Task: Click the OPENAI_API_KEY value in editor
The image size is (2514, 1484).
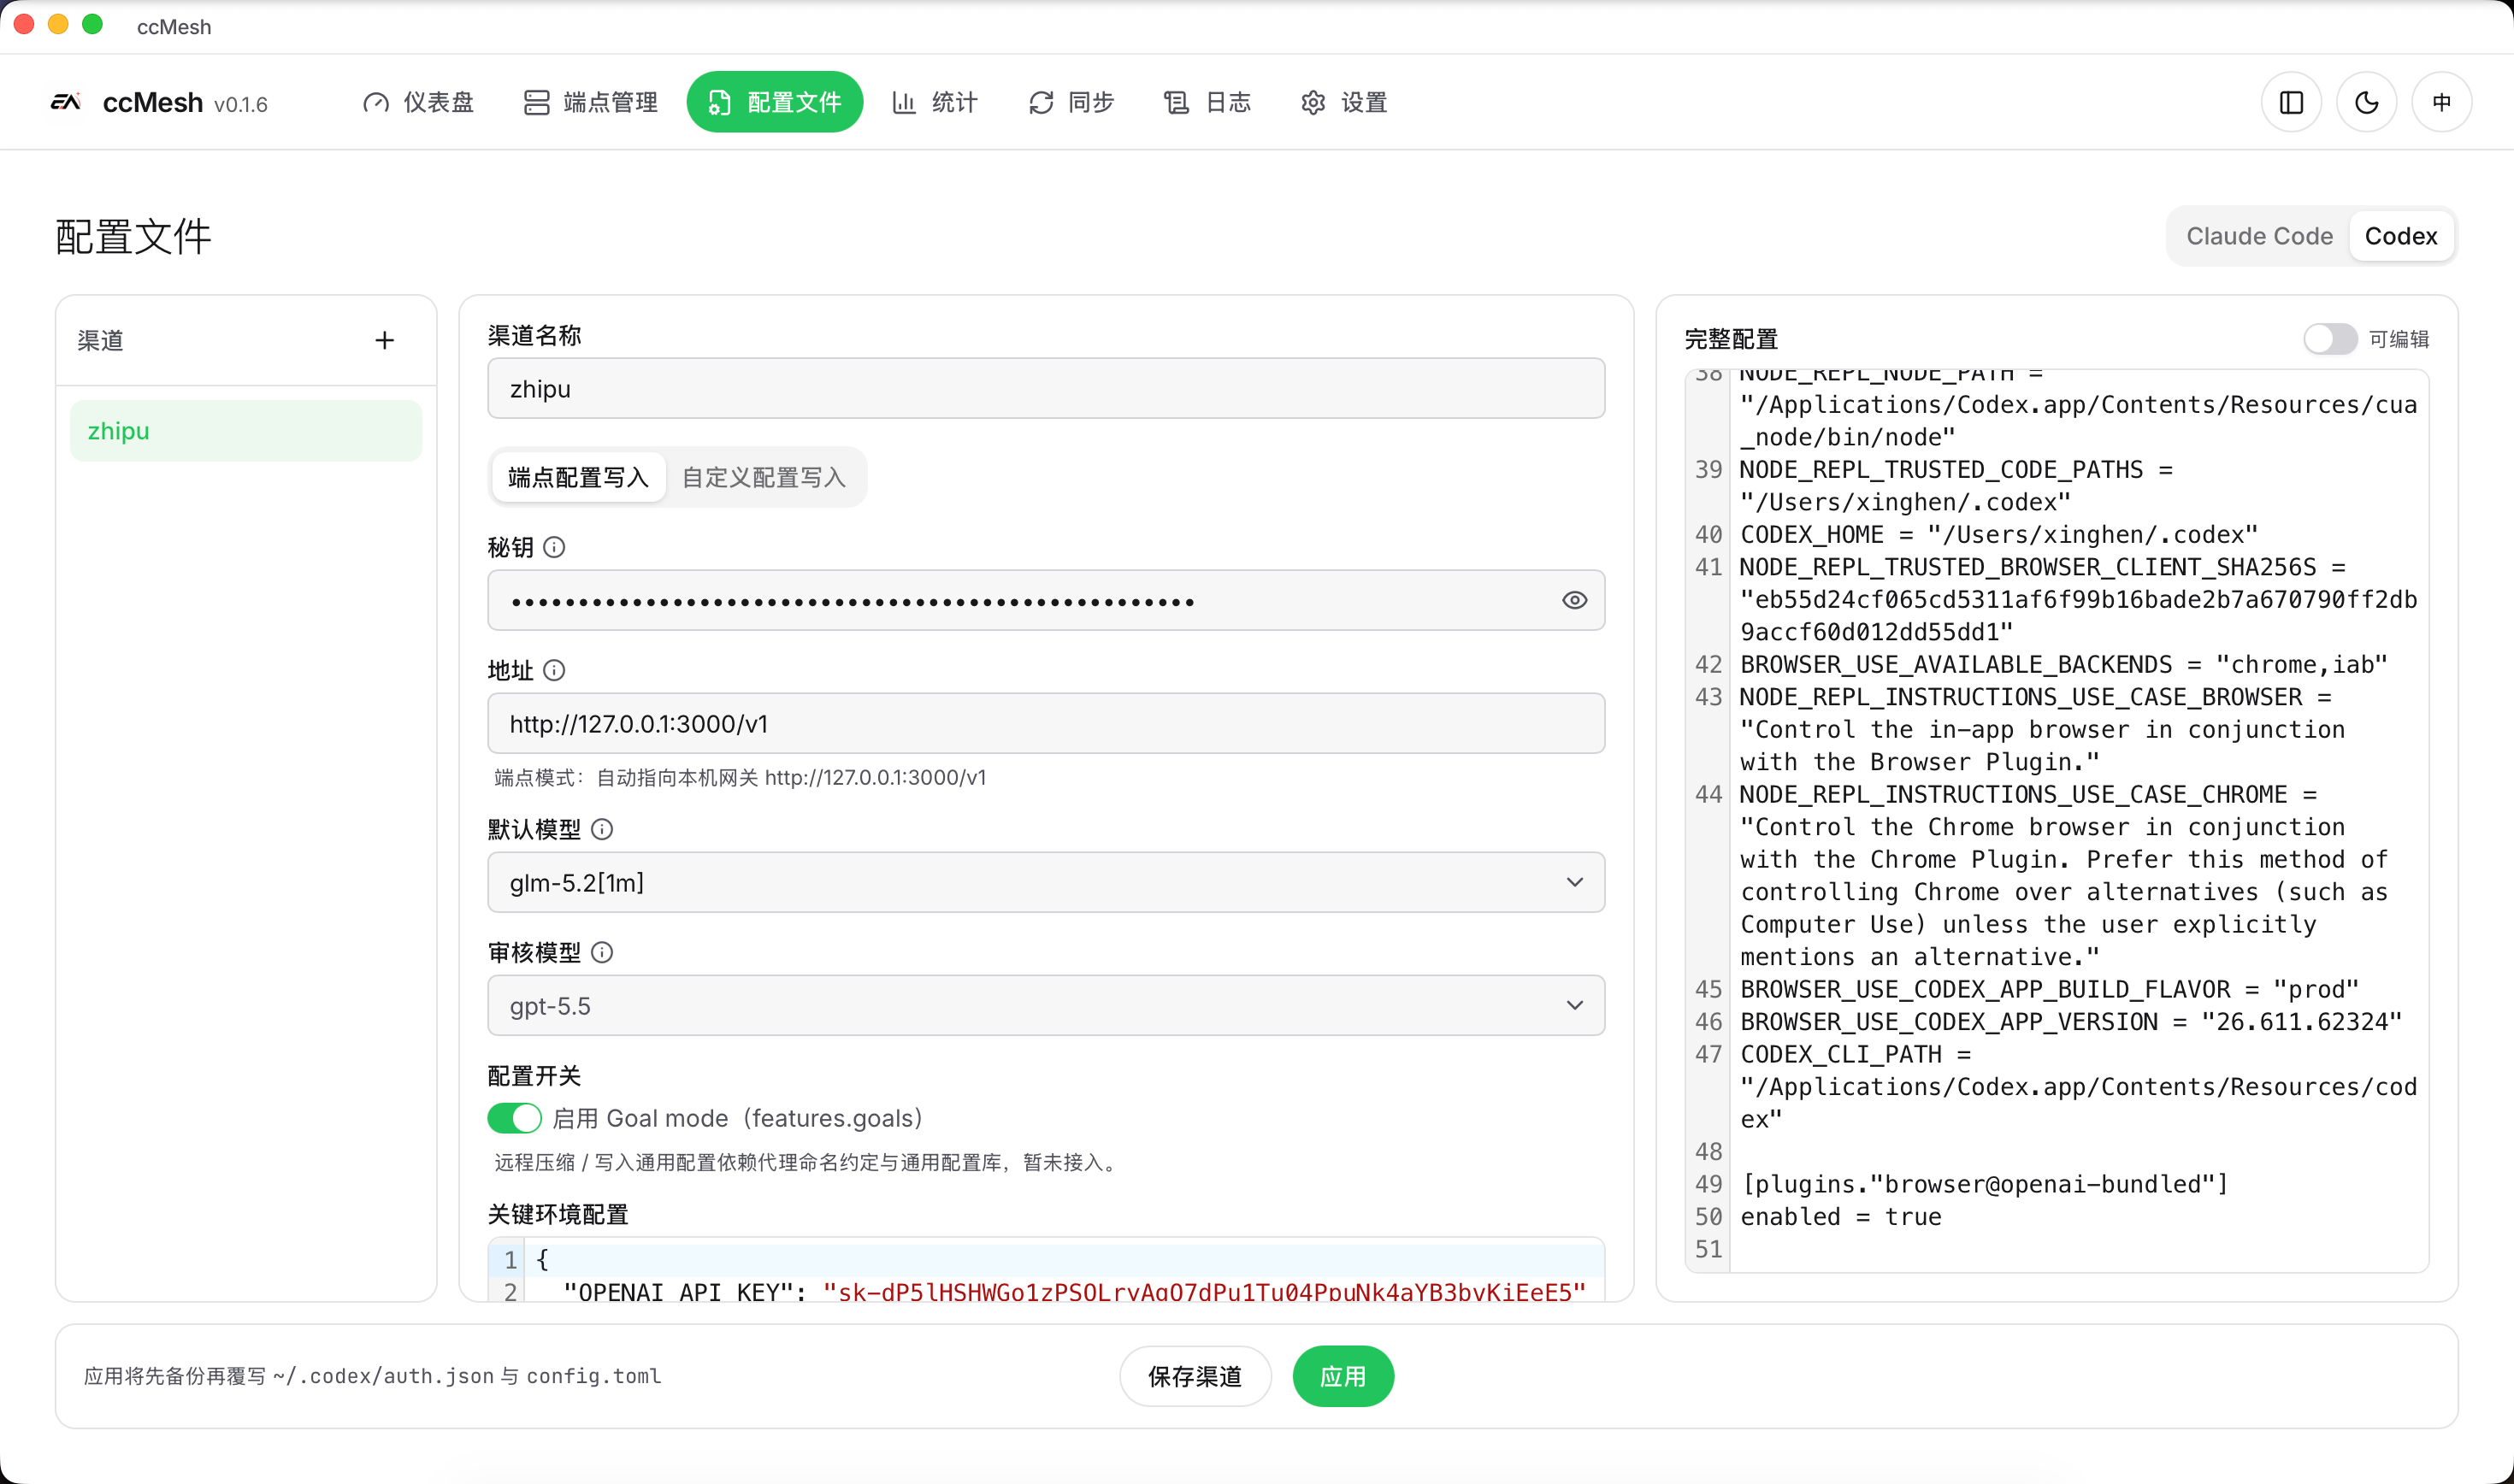Action: 1204,1292
